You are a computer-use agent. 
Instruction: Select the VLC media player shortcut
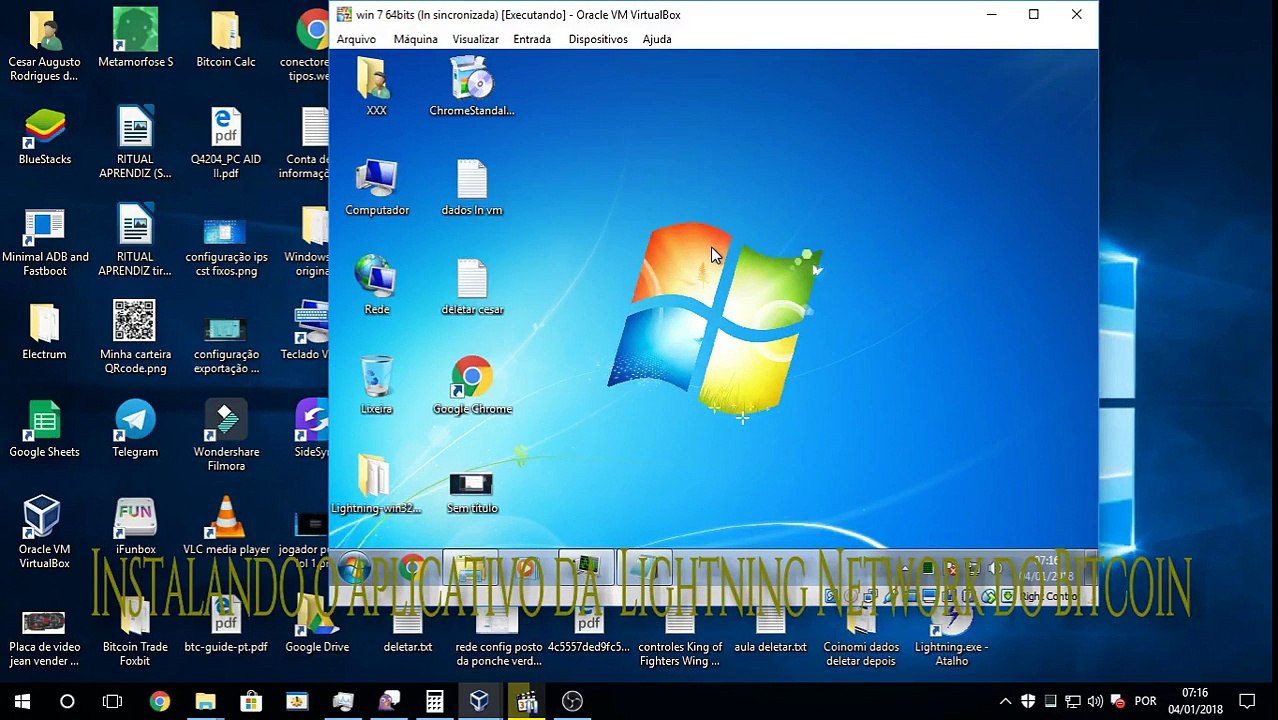pos(226,527)
